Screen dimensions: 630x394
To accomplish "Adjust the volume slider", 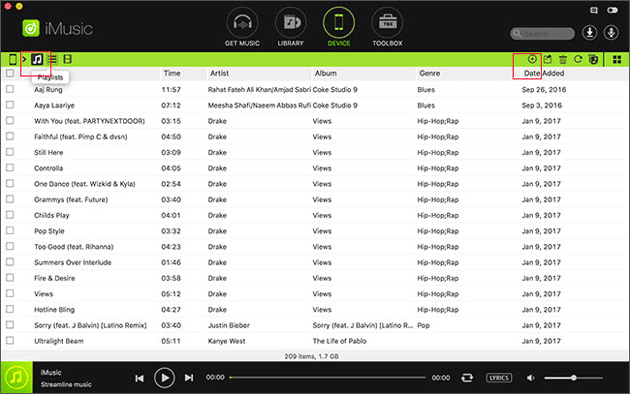I will (x=573, y=378).
